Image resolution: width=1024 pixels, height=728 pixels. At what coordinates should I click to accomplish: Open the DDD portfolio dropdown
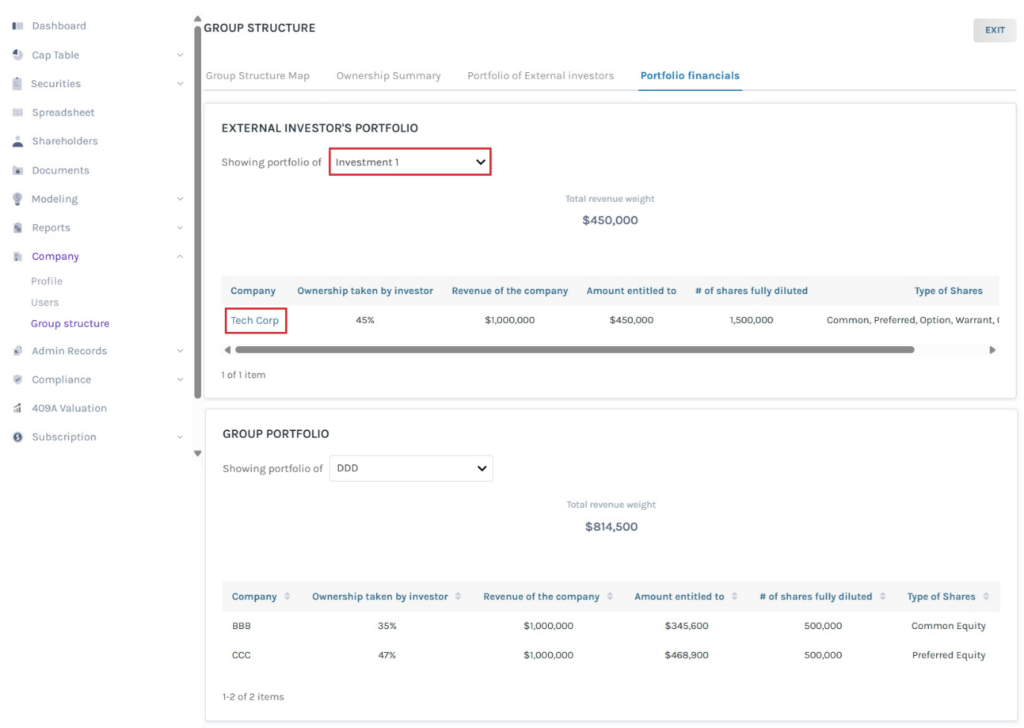pos(410,467)
